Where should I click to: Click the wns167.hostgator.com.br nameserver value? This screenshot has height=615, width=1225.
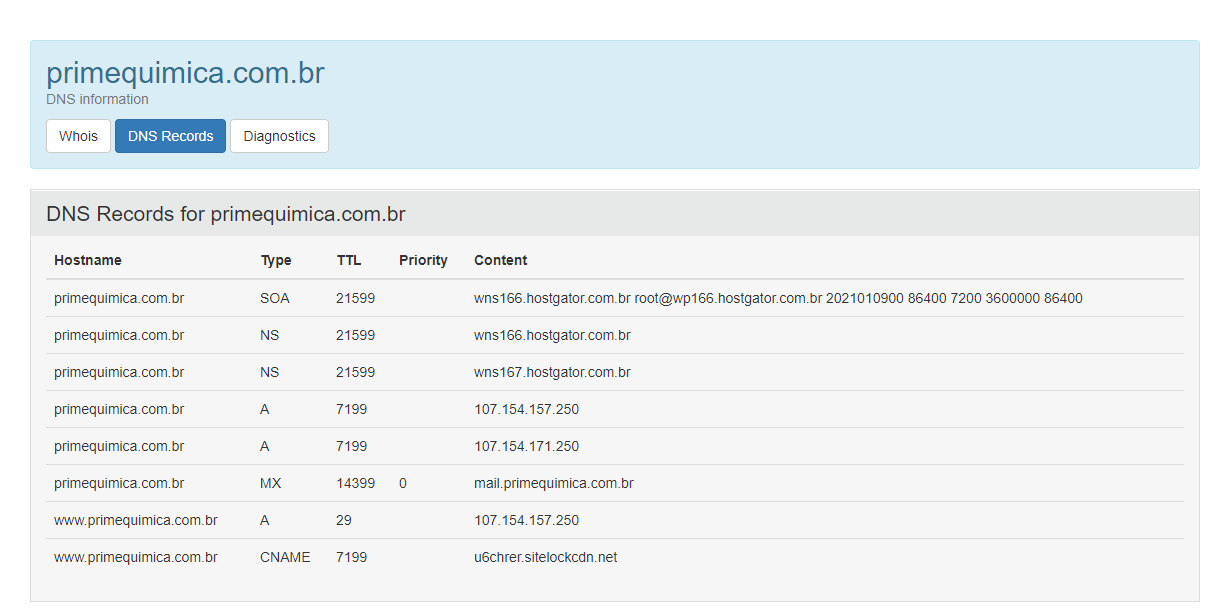pos(552,372)
